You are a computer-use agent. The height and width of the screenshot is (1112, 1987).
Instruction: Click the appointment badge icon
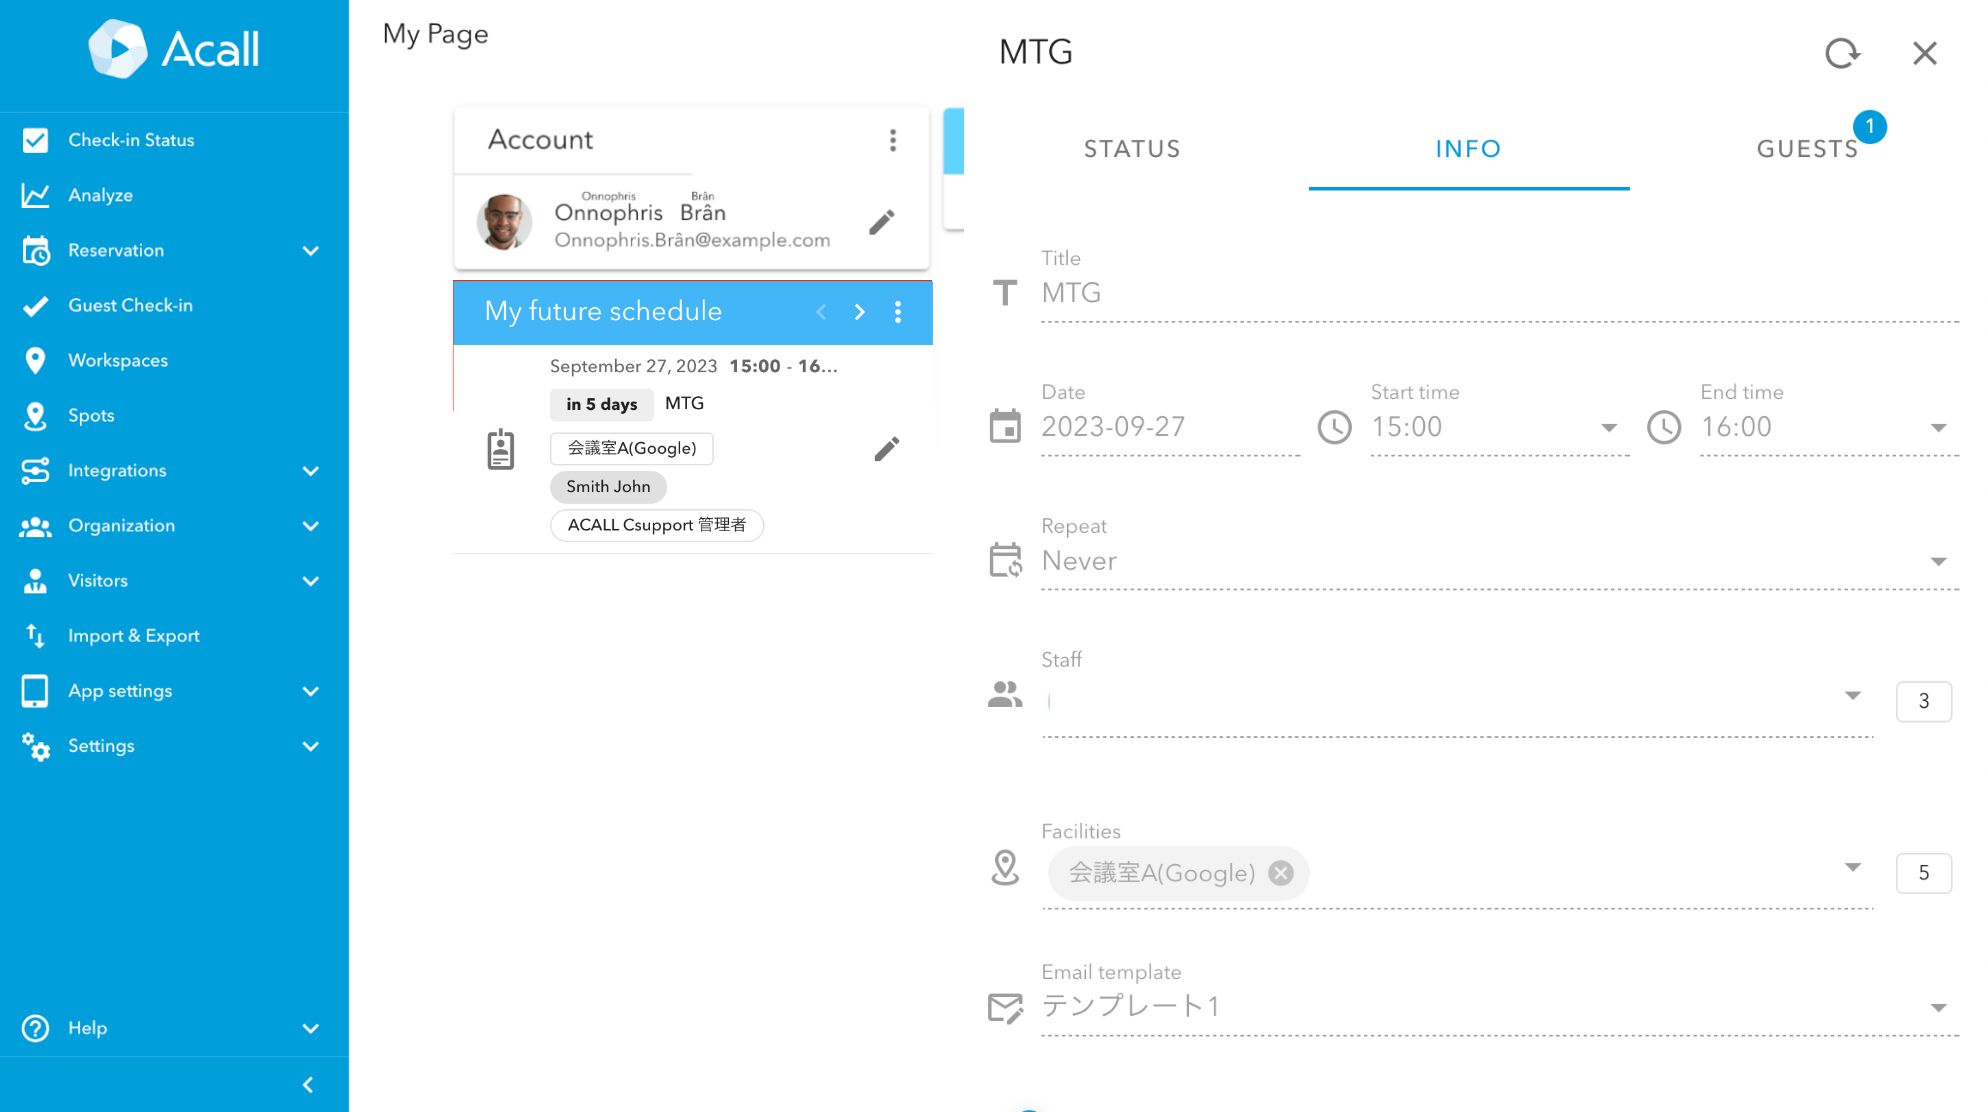pos(501,450)
